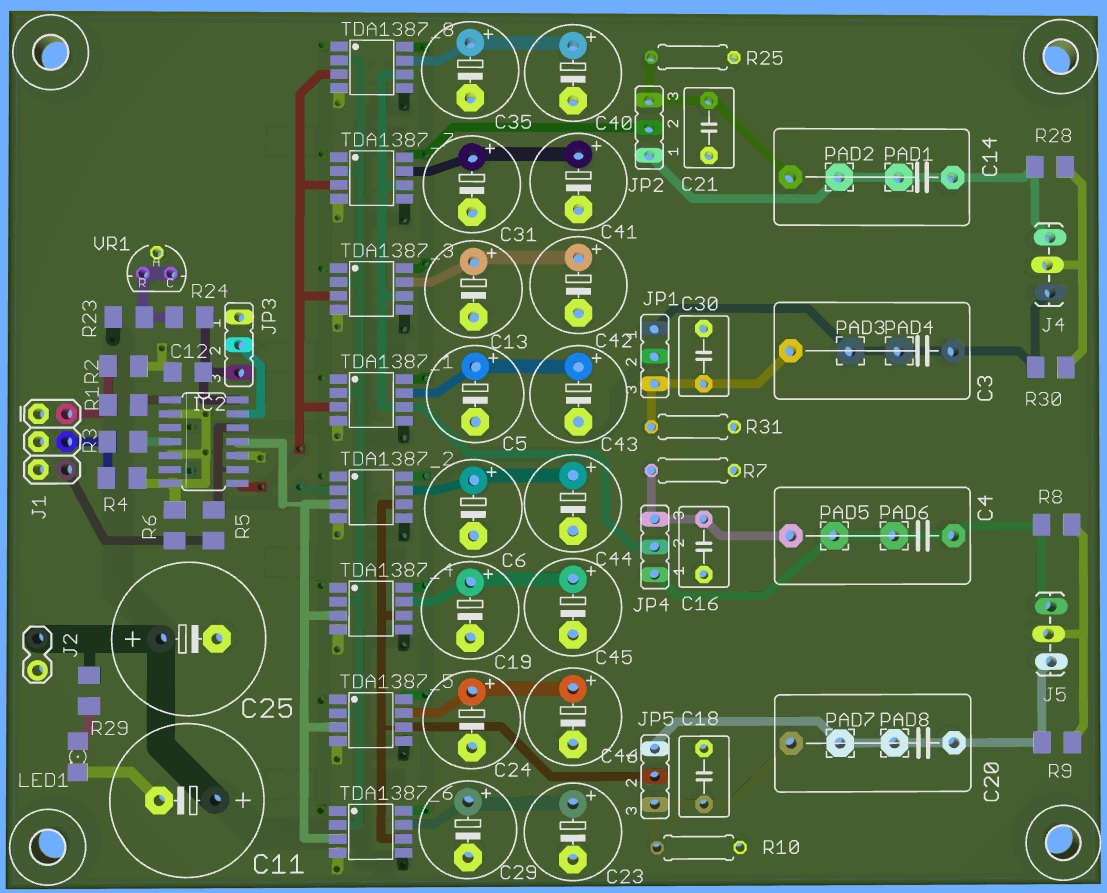Click the JP4 jumper label
Viewport: 1107px width, 893px height.
[651, 604]
